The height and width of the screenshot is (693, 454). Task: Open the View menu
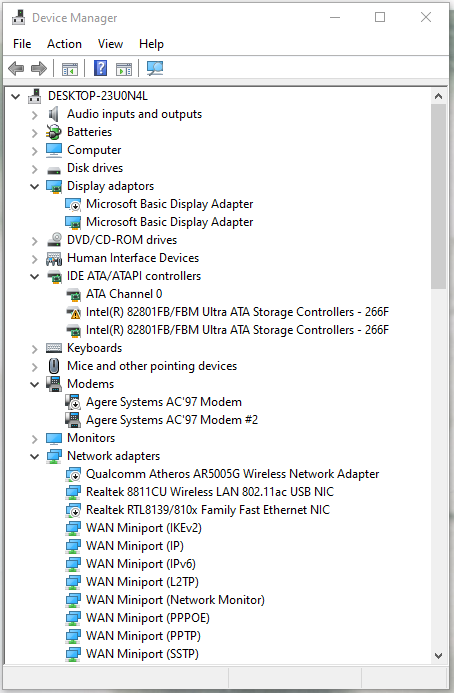(x=111, y=44)
